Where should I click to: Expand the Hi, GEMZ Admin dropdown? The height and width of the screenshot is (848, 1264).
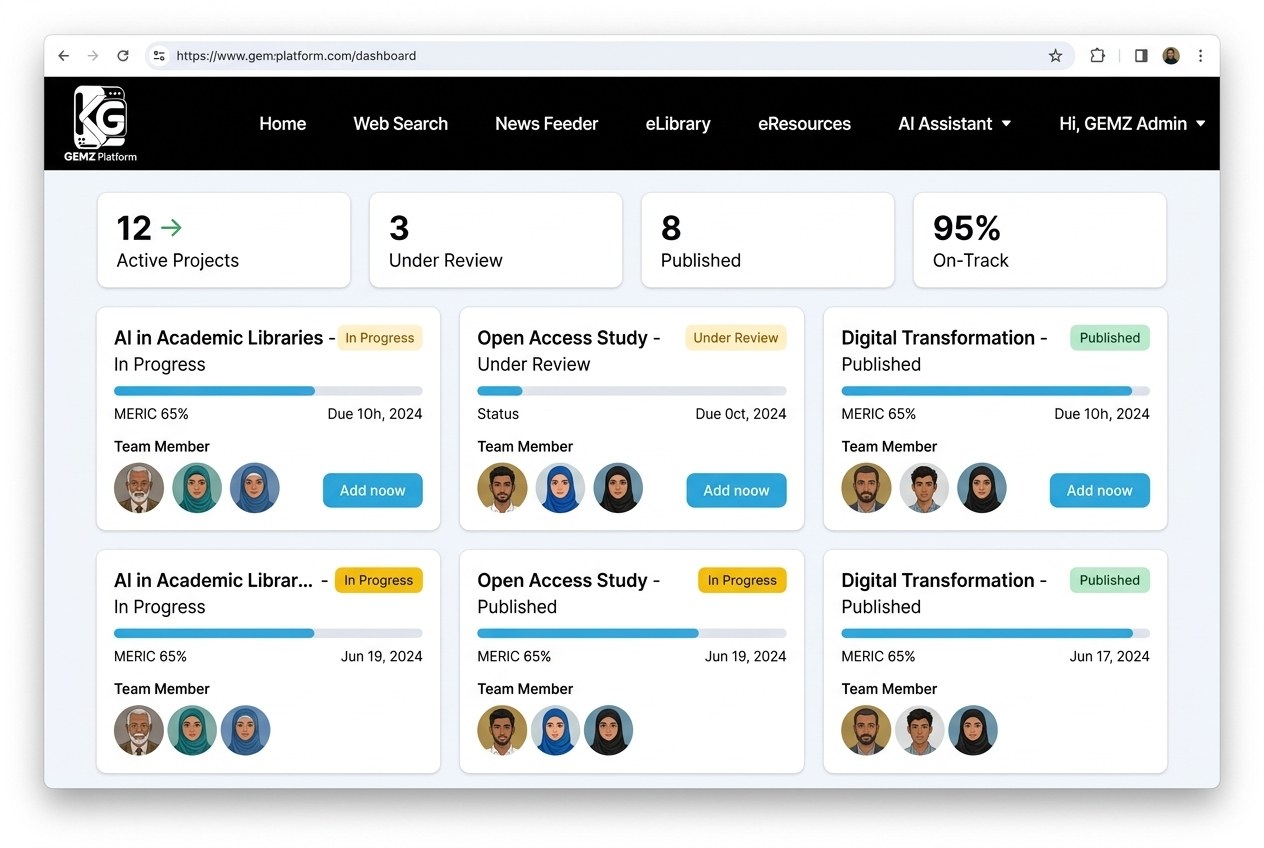click(x=1132, y=124)
